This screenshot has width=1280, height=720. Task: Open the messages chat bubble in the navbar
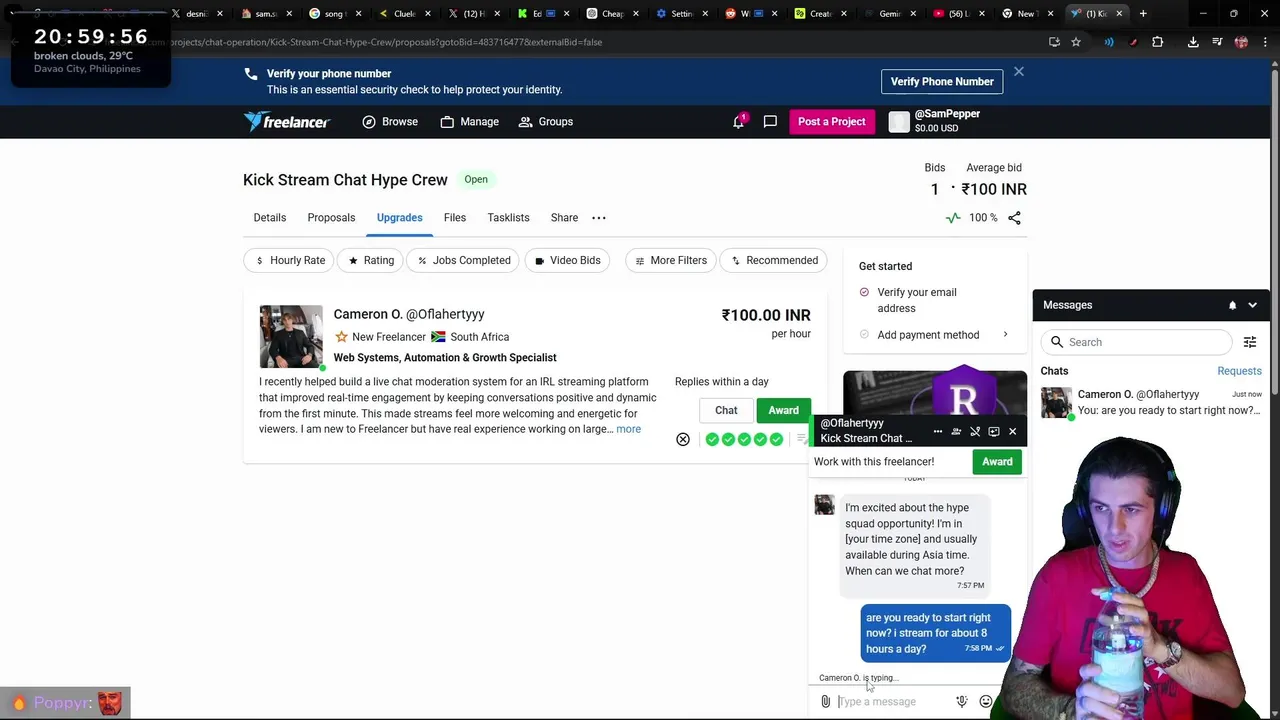click(x=770, y=122)
